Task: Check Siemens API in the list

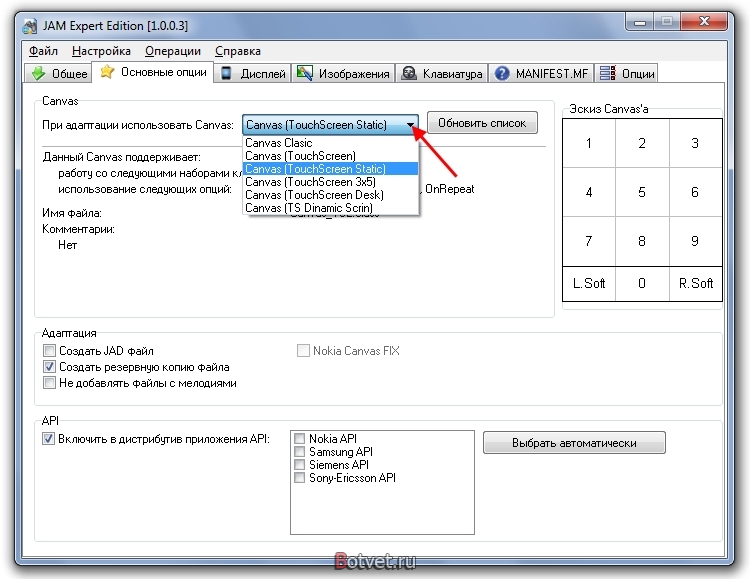Action: click(x=299, y=464)
